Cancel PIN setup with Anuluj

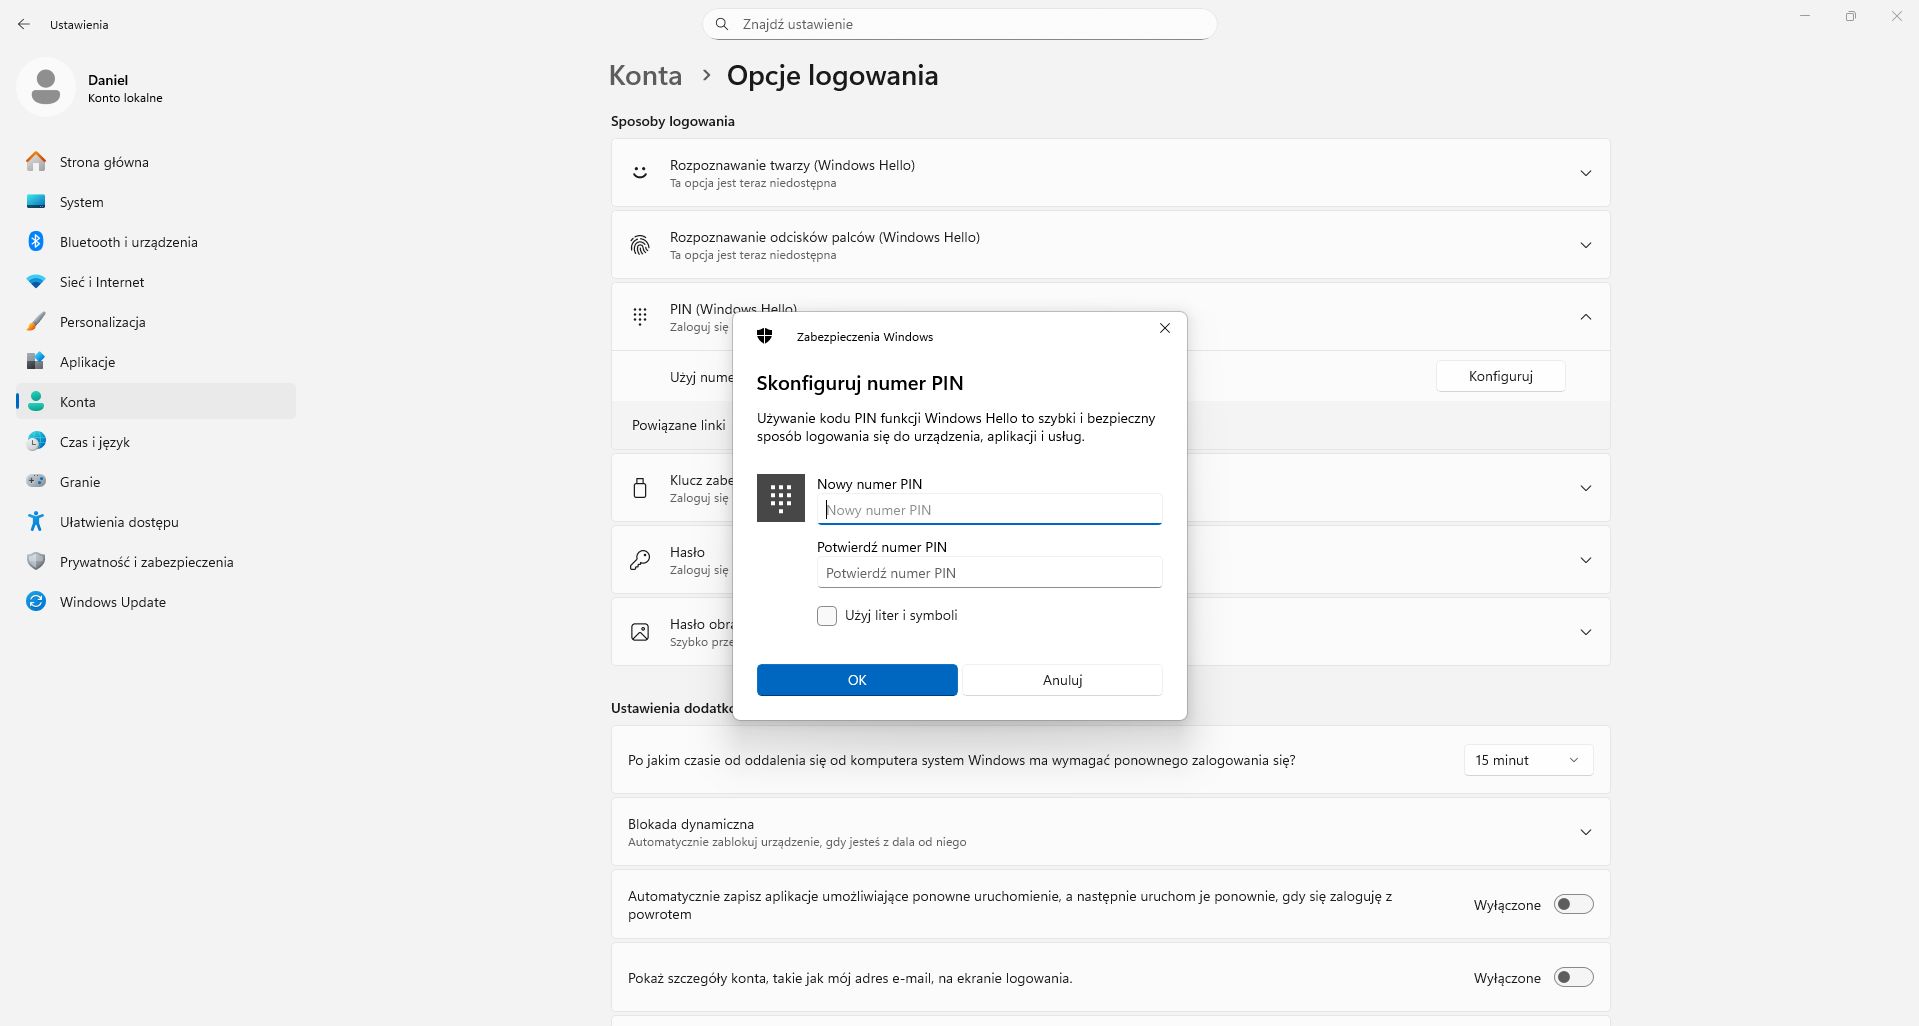[x=1061, y=680]
